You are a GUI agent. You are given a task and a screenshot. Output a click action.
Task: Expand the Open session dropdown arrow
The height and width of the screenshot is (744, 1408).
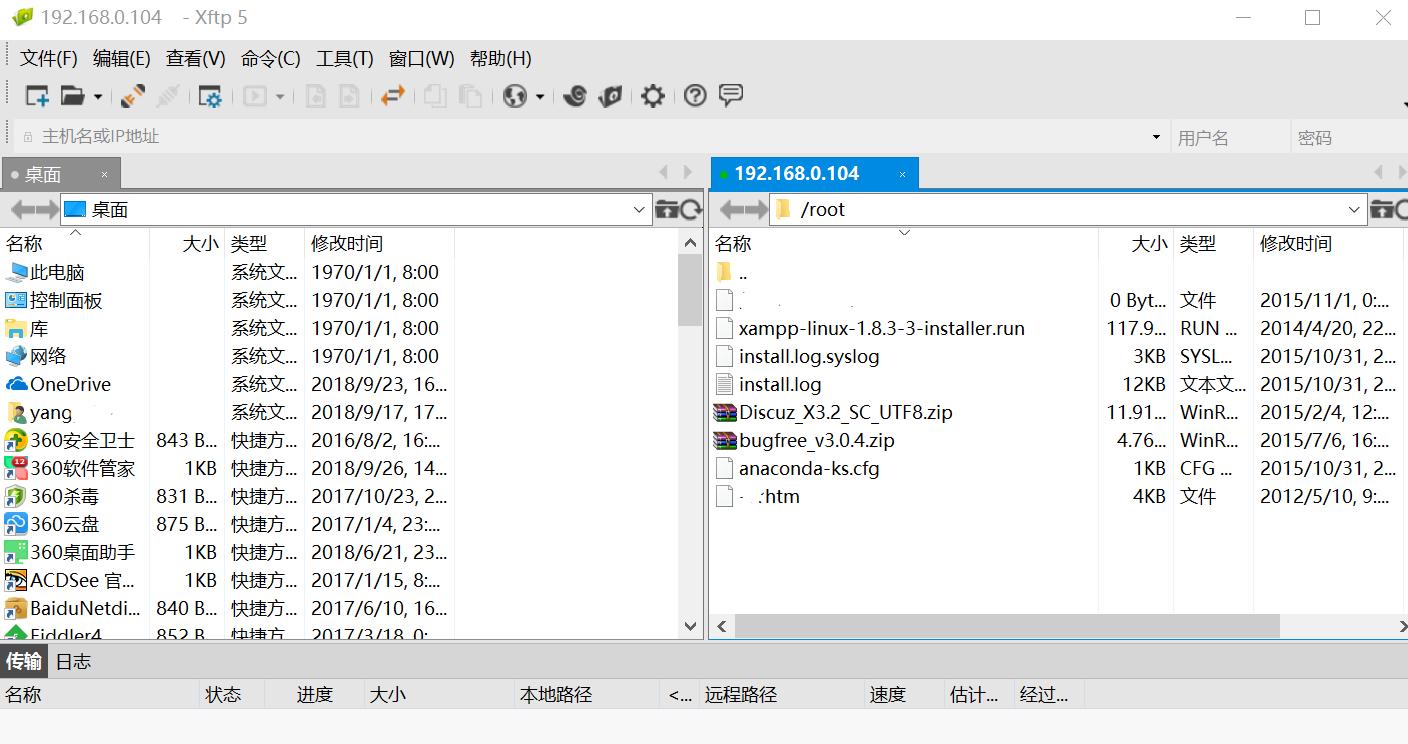(x=98, y=97)
